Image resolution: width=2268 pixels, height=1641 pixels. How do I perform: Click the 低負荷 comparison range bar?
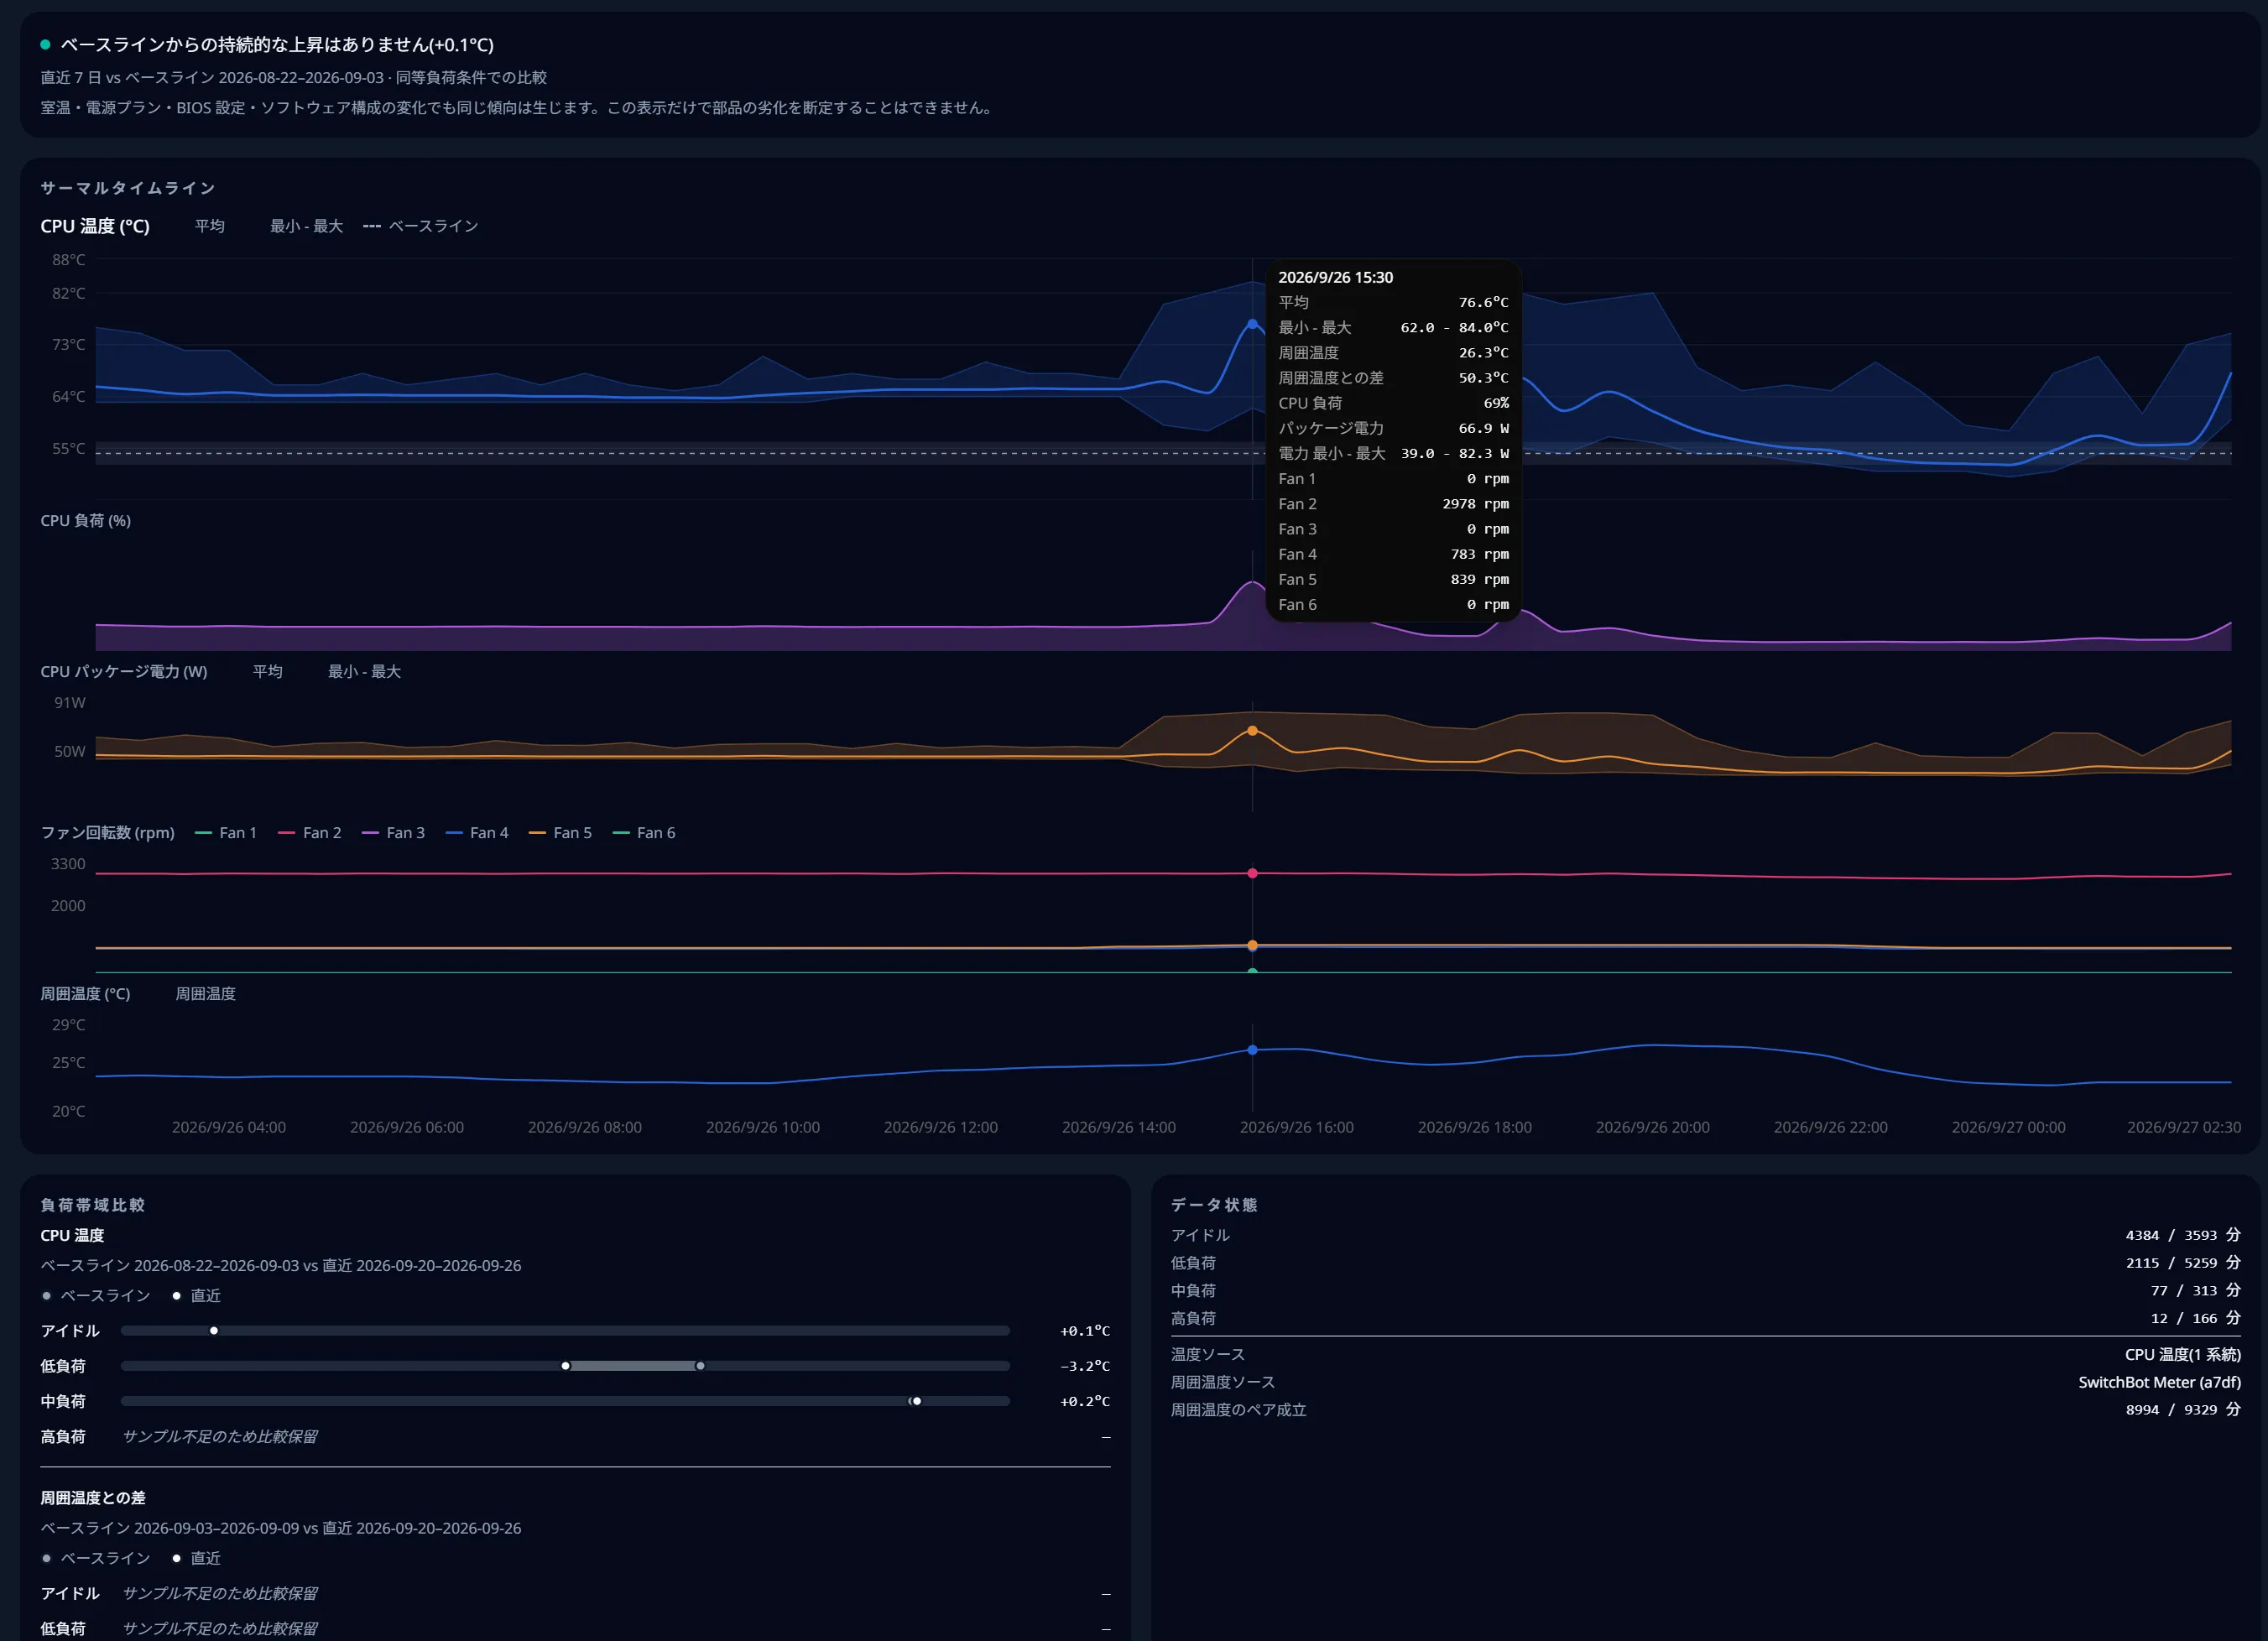pos(633,1366)
